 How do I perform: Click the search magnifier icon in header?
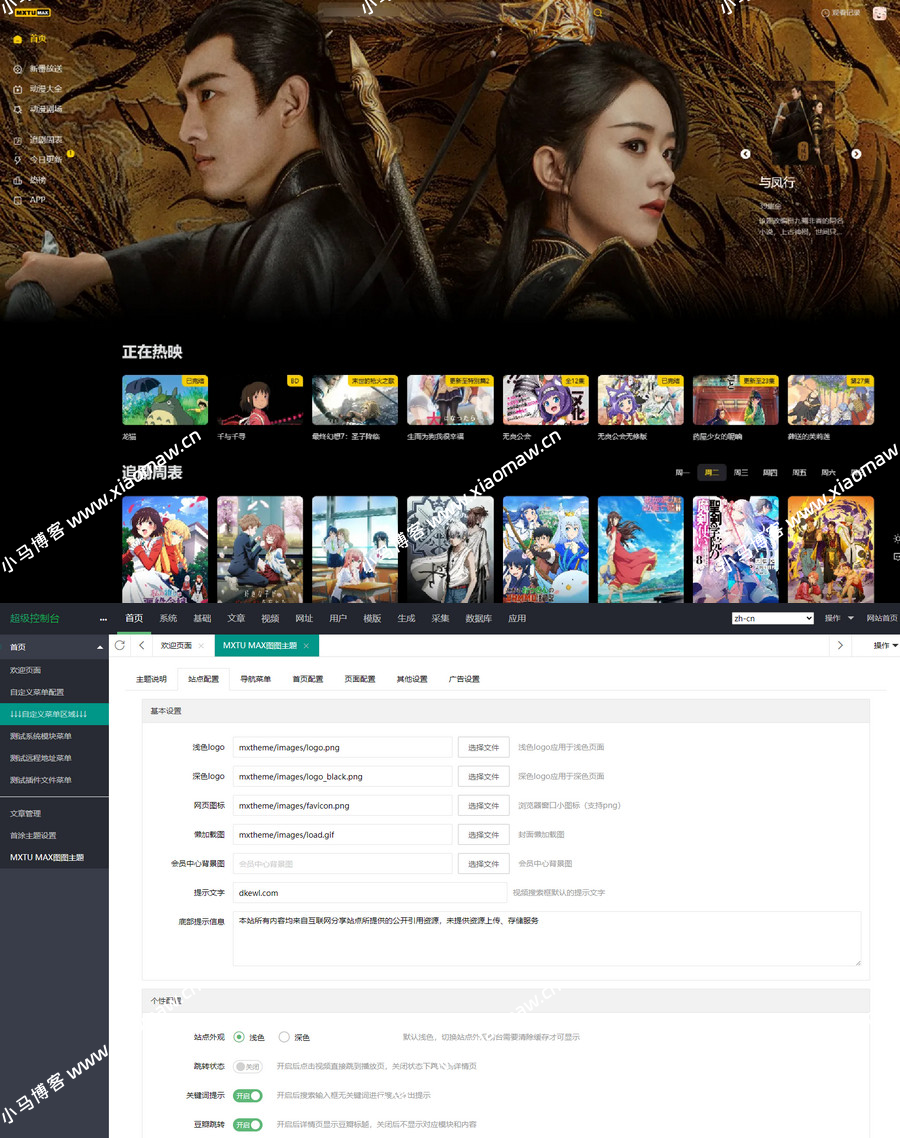[598, 13]
